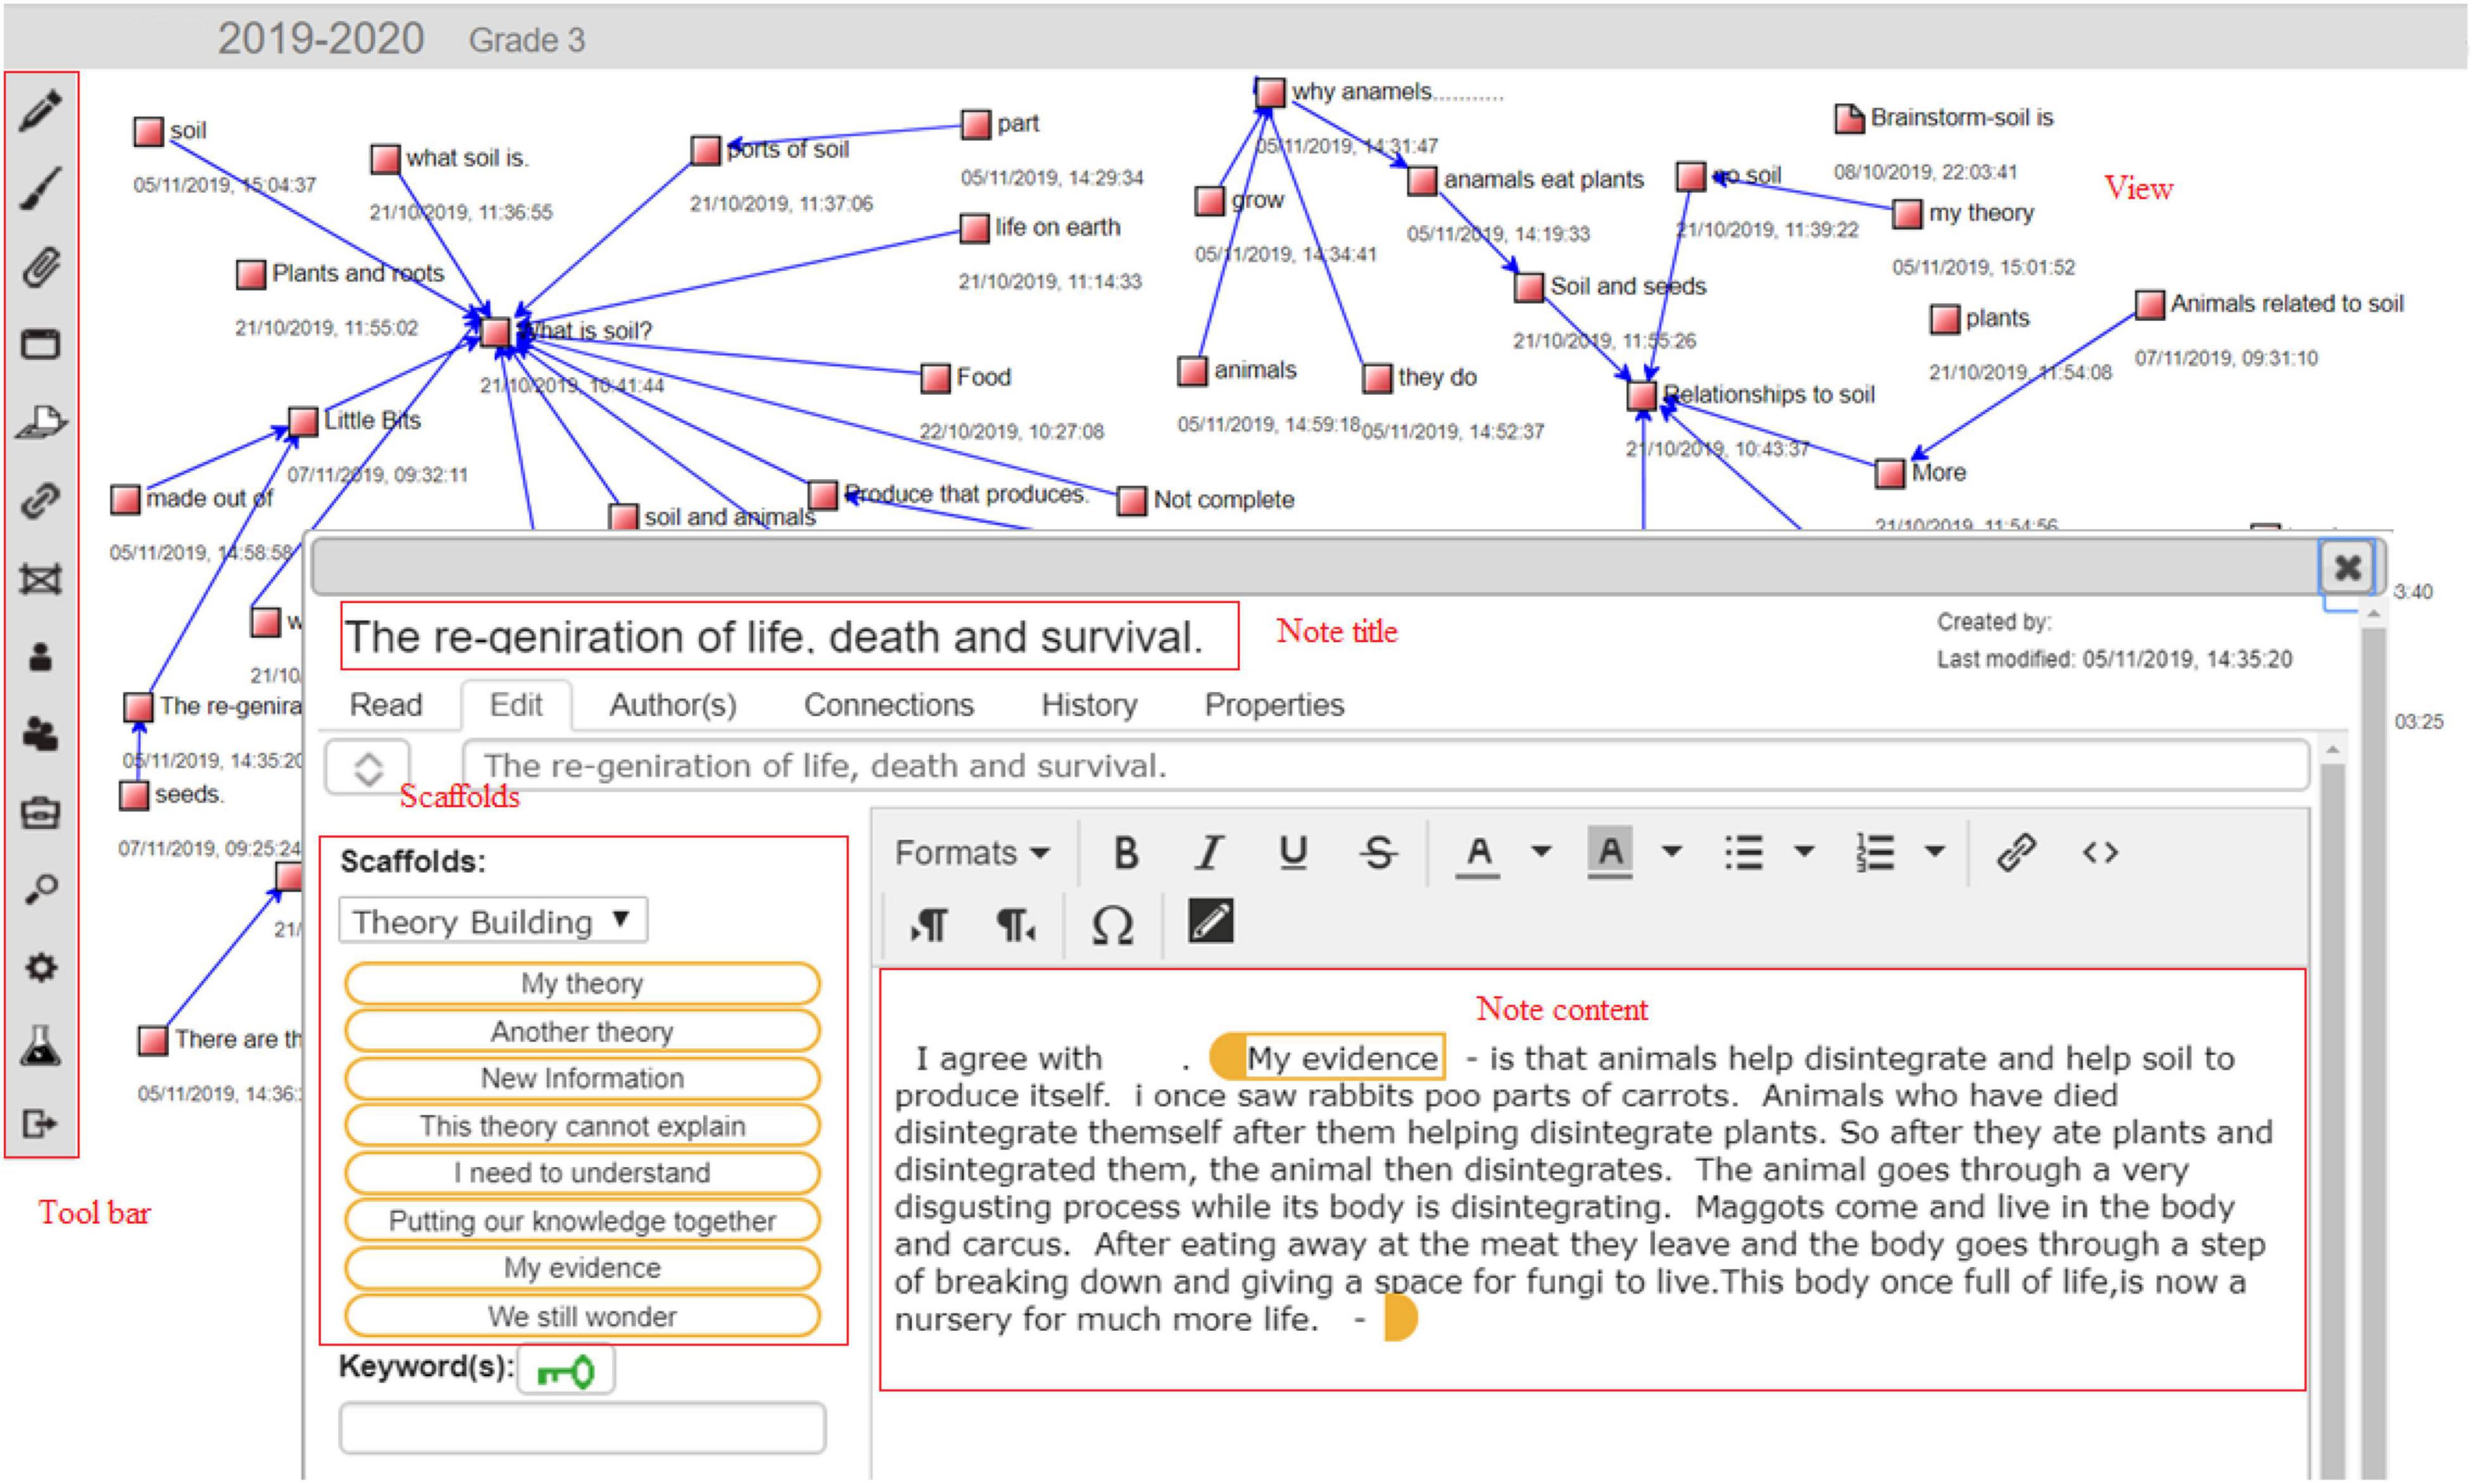Insert the We still wonder scaffold
This screenshot has height=1484, width=2473.
[582, 1316]
